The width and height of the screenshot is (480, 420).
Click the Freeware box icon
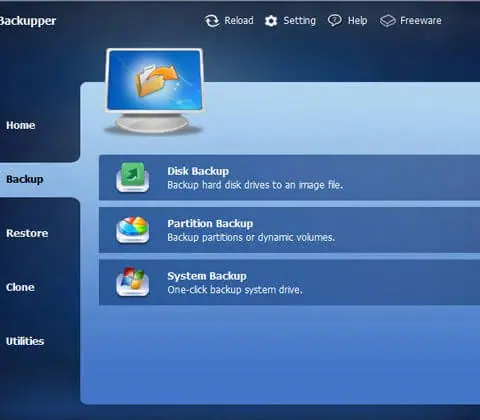click(x=388, y=21)
